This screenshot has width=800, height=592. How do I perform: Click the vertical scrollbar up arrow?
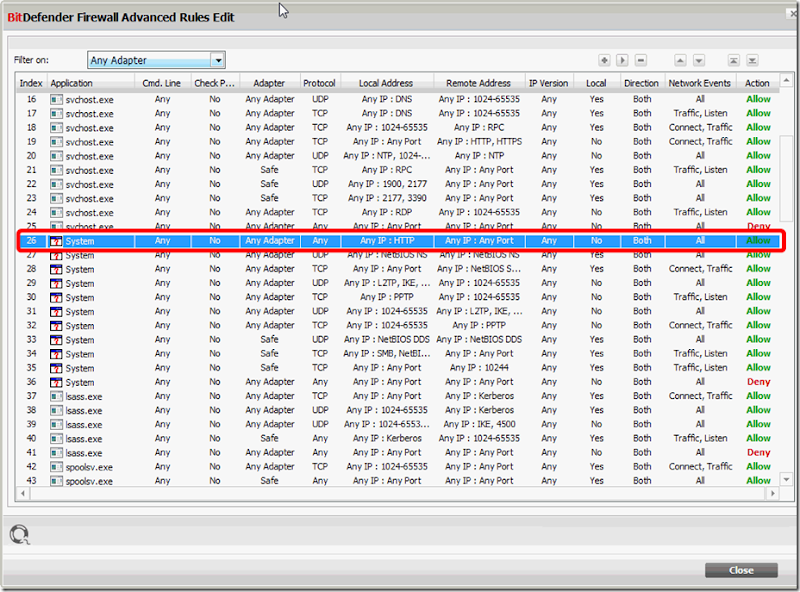point(786,80)
